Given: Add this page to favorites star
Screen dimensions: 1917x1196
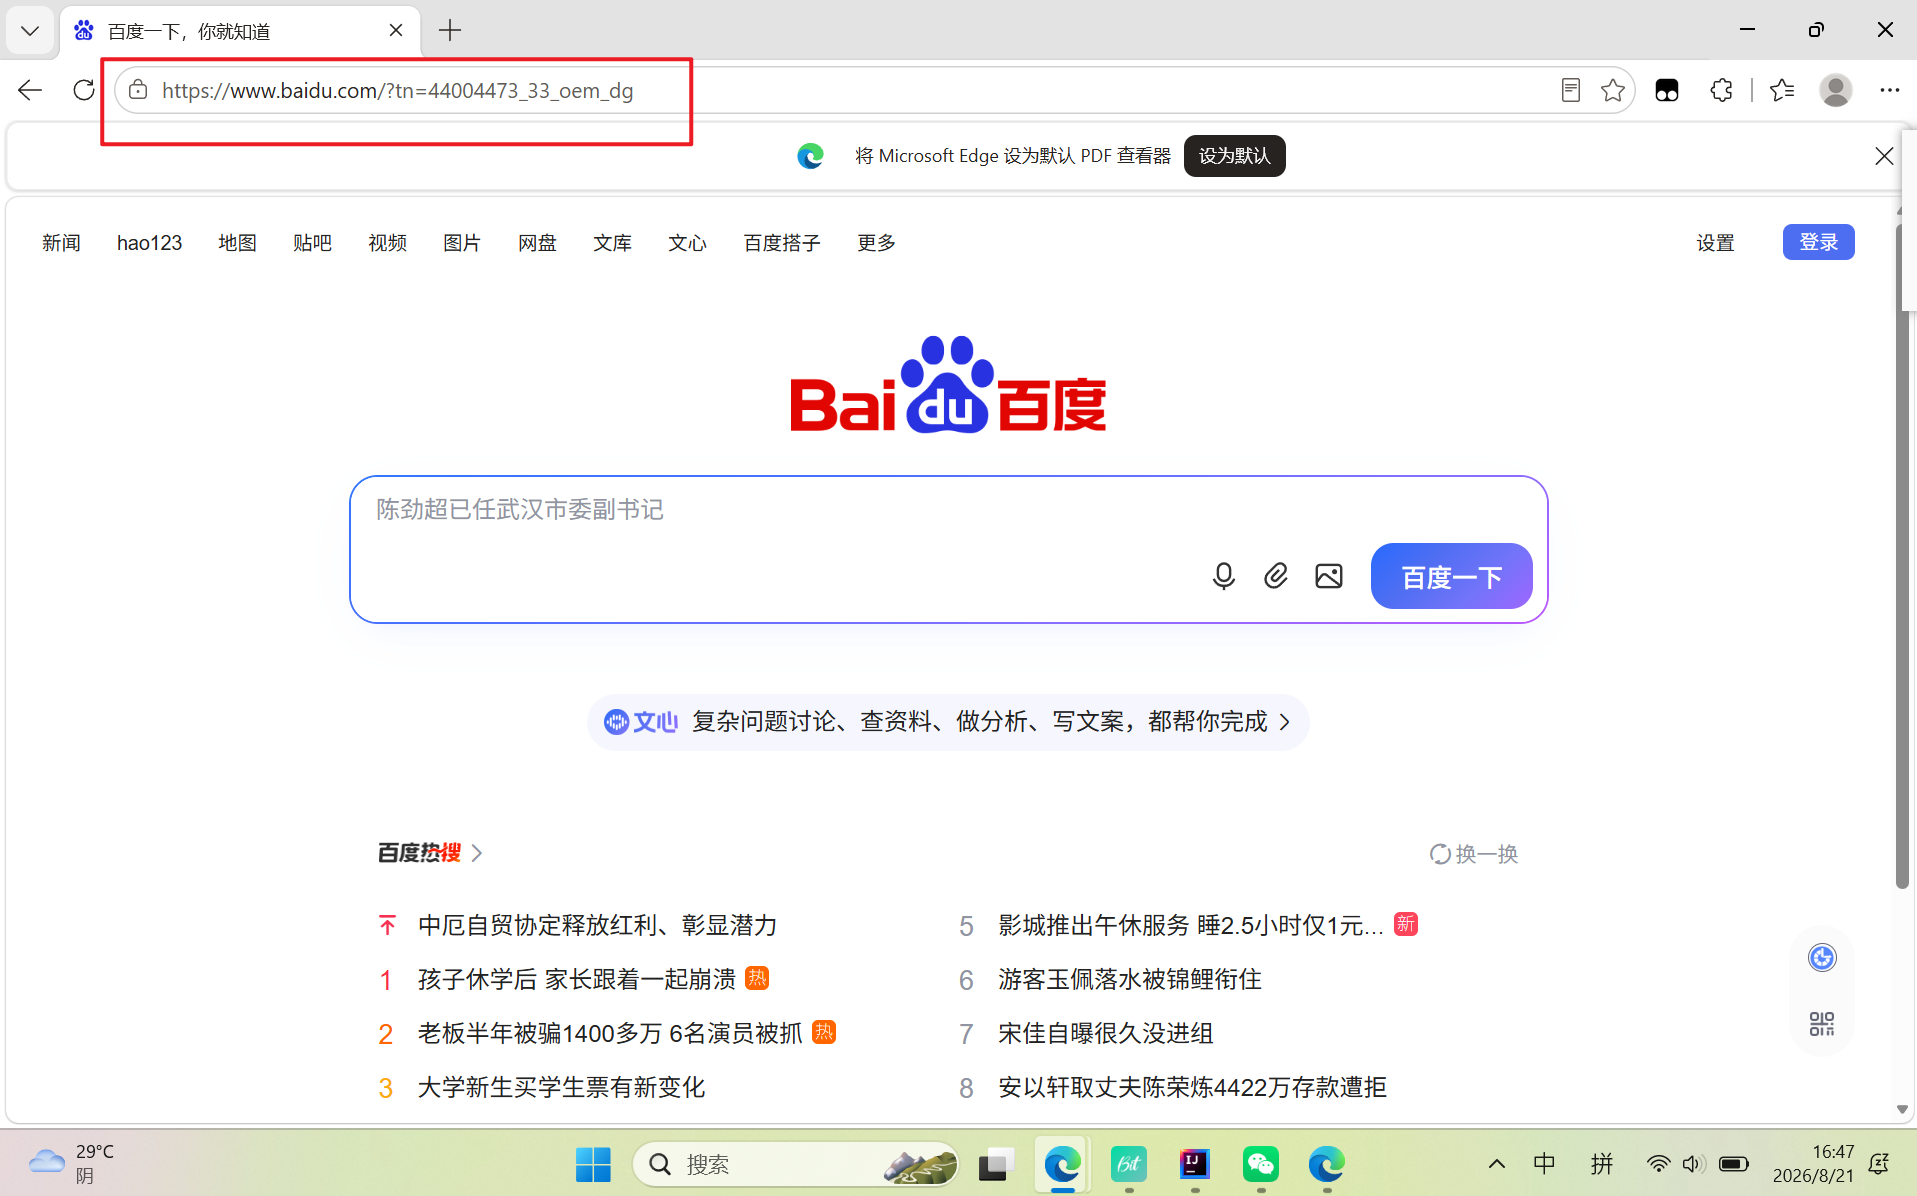Looking at the screenshot, I should [1612, 90].
